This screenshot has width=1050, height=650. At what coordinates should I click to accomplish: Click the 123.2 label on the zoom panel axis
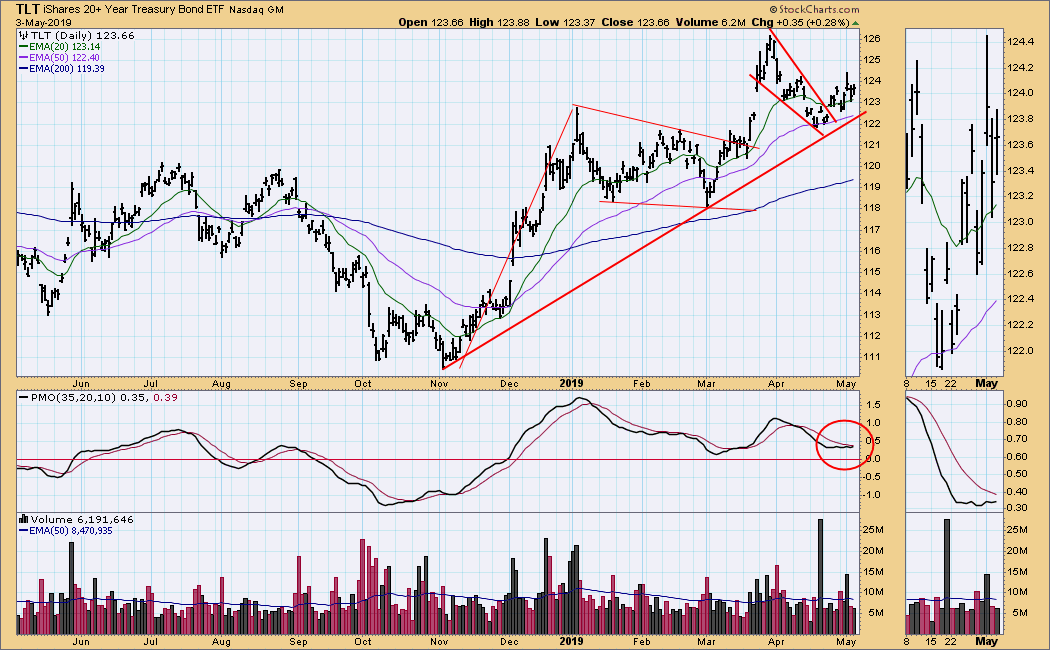[1021, 196]
